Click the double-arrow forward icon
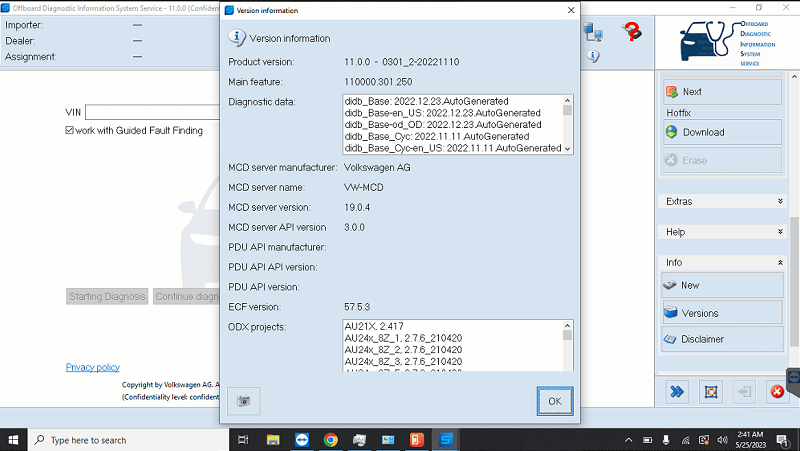 (677, 391)
